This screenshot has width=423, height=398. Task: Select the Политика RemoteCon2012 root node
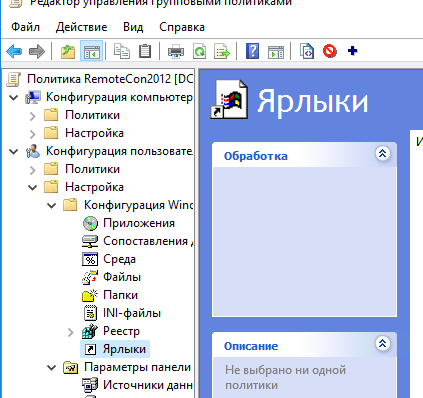[x=110, y=79]
